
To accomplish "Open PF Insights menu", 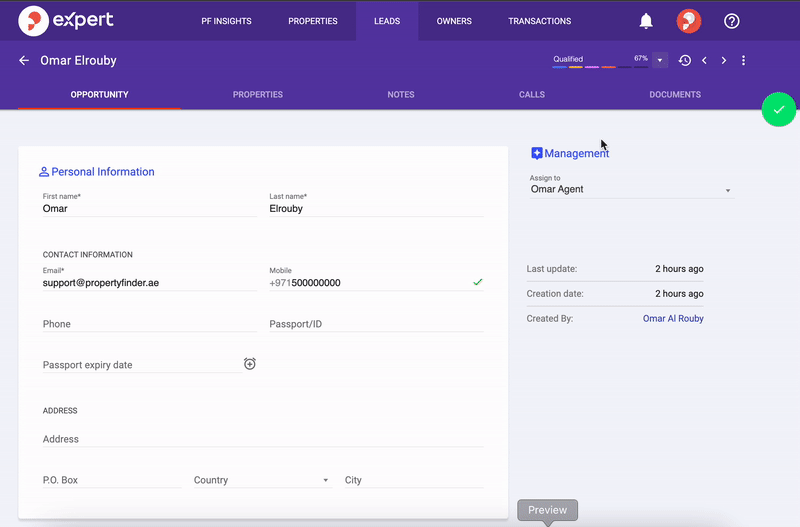I will point(226,21).
